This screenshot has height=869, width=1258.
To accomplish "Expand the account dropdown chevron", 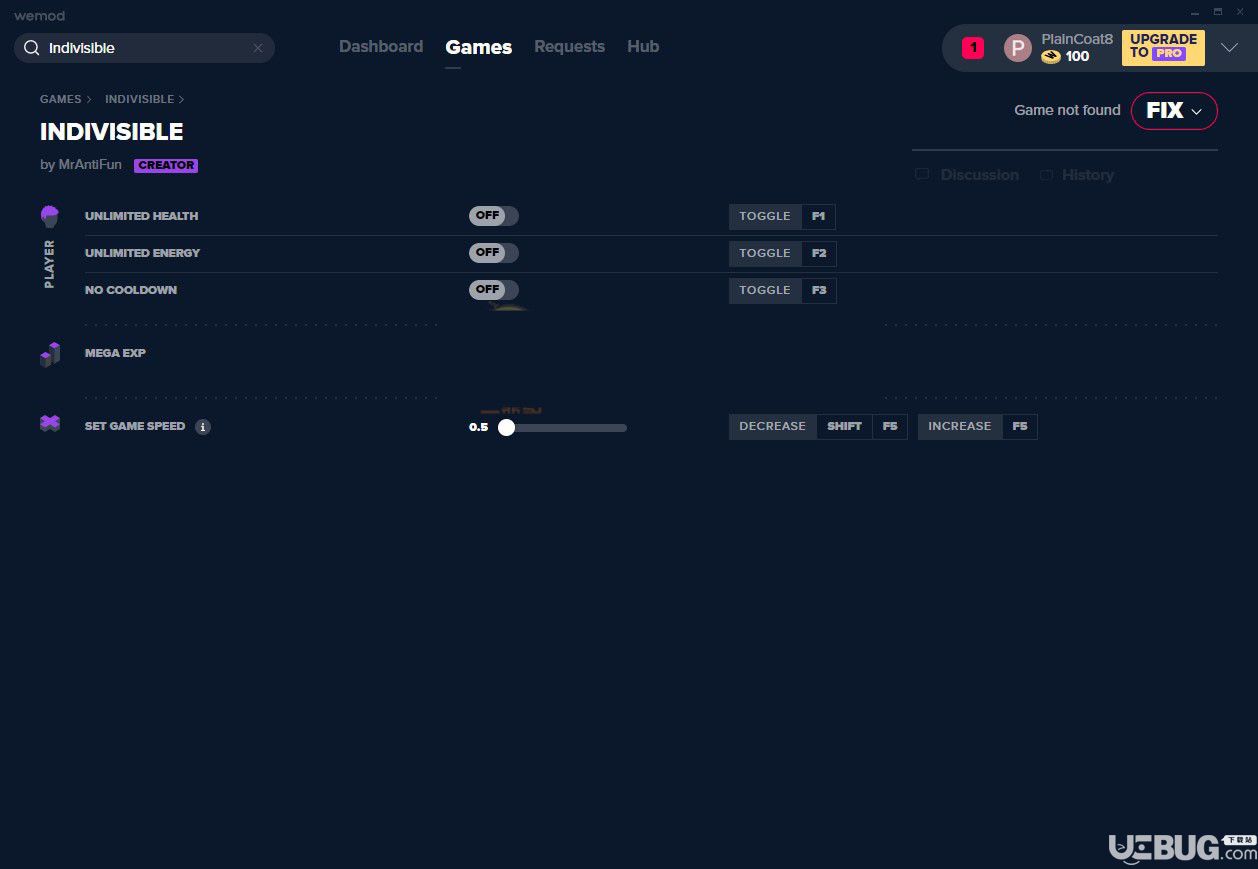I will pyautogui.click(x=1230, y=48).
